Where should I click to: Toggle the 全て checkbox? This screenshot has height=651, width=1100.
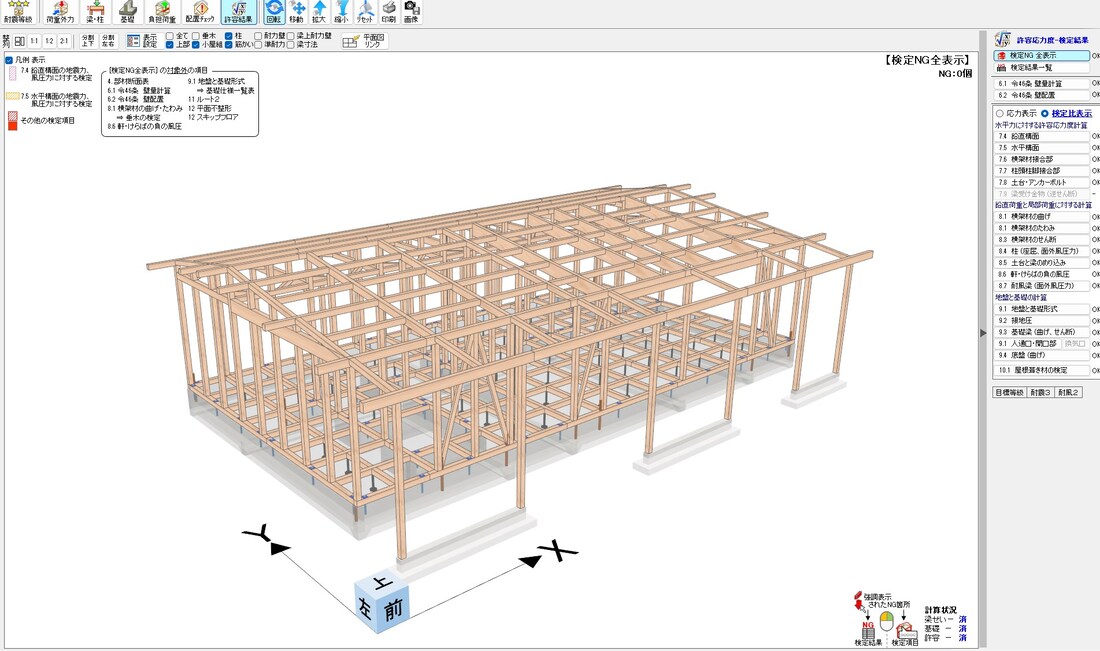pos(170,36)
